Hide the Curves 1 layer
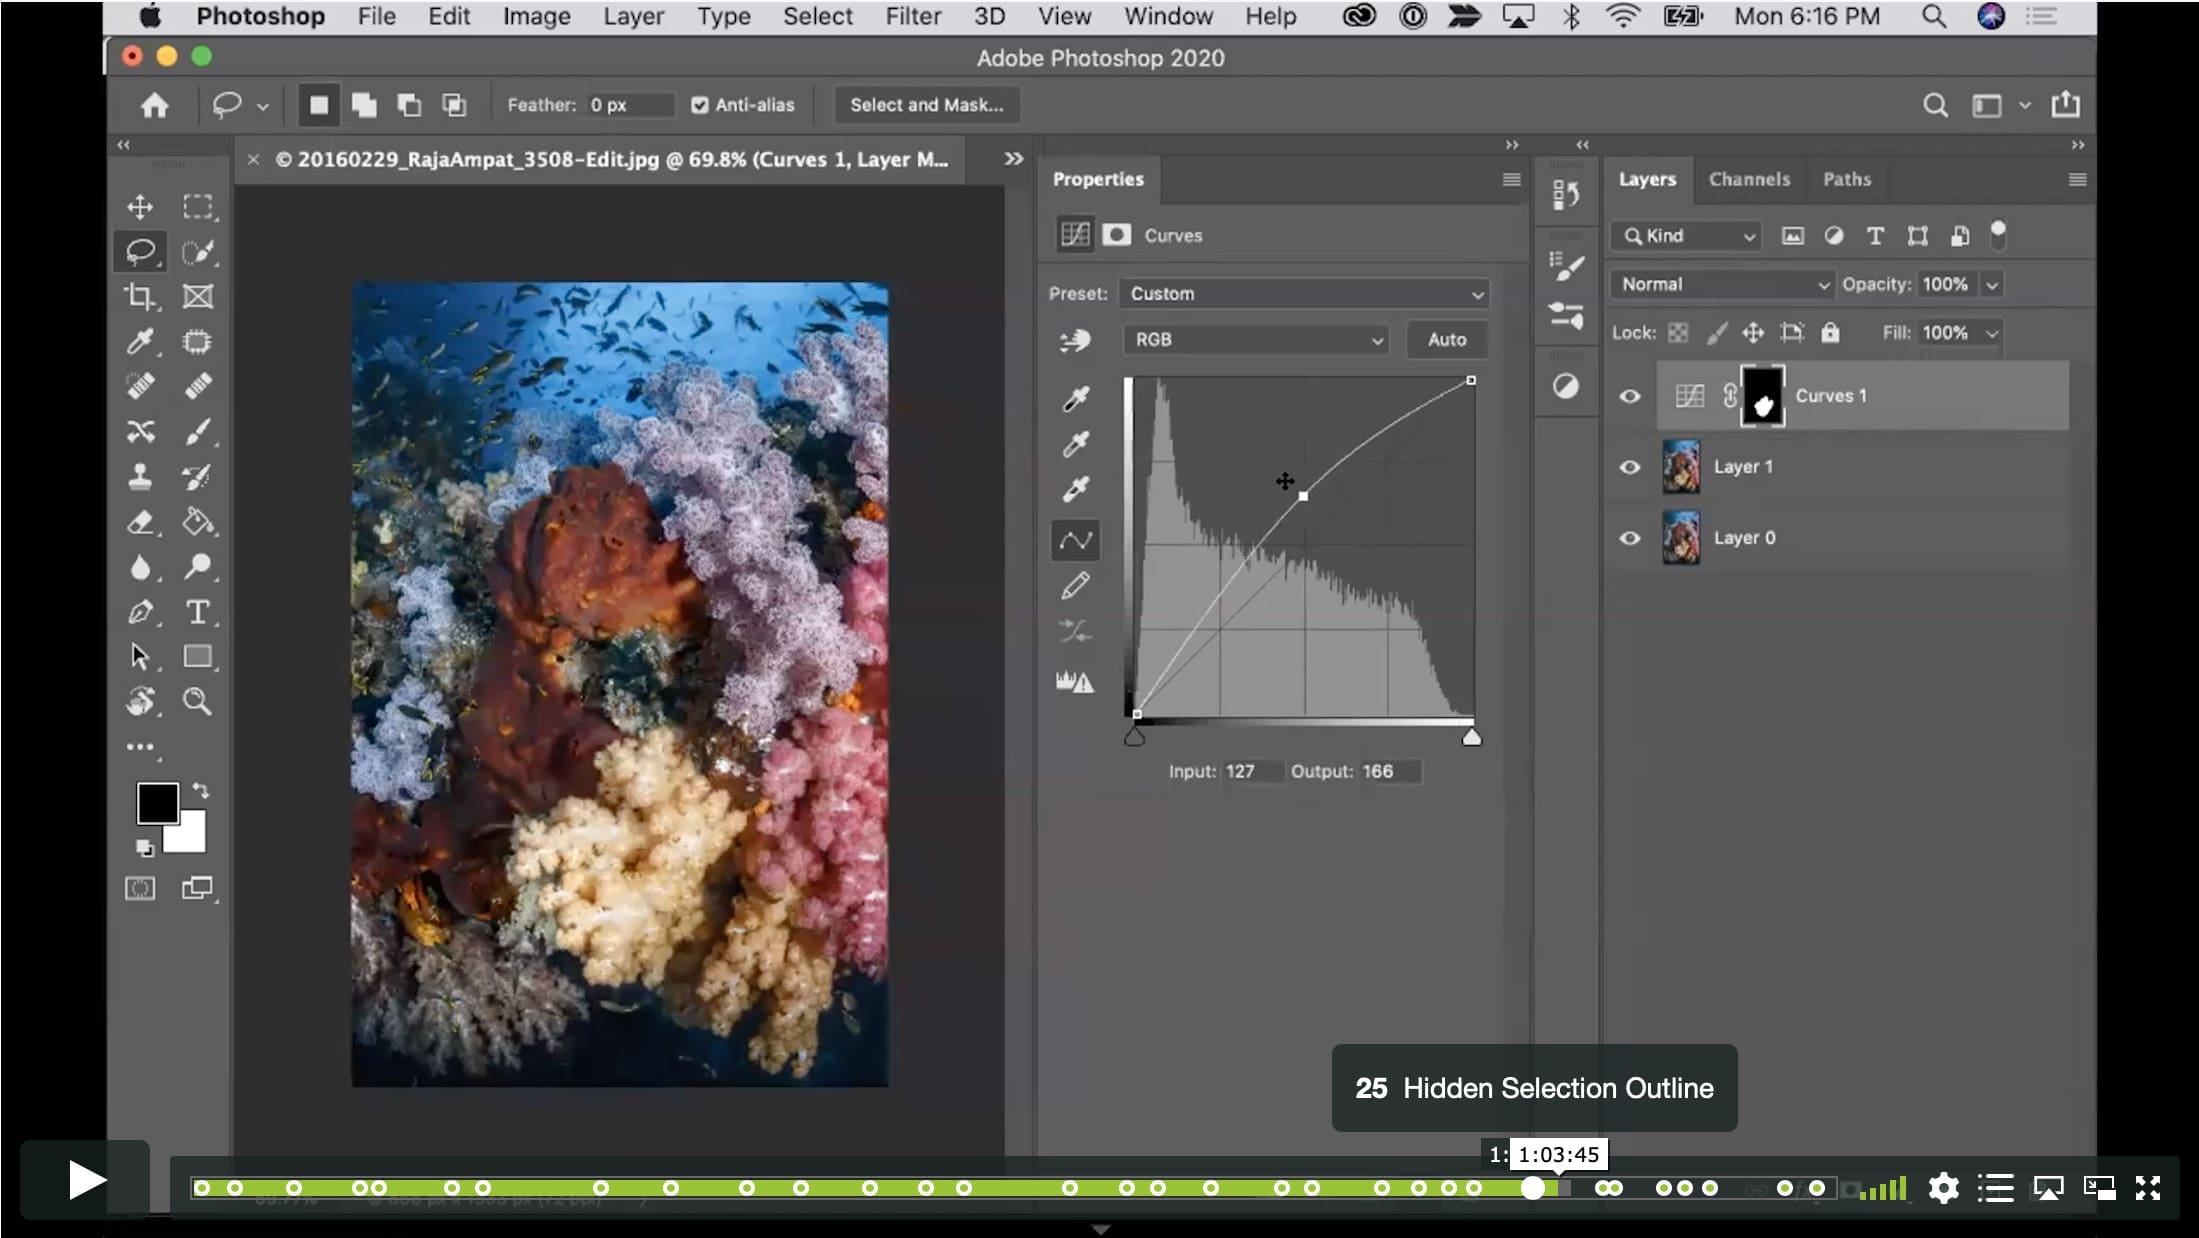2199x1238 pixels. (1629, 396)
